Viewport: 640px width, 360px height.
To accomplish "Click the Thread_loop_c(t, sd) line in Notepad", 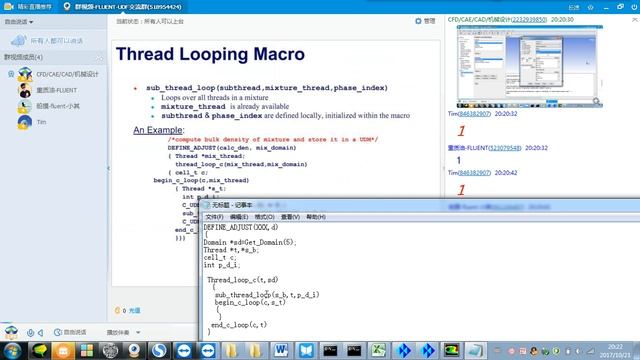I will point(243,280).
